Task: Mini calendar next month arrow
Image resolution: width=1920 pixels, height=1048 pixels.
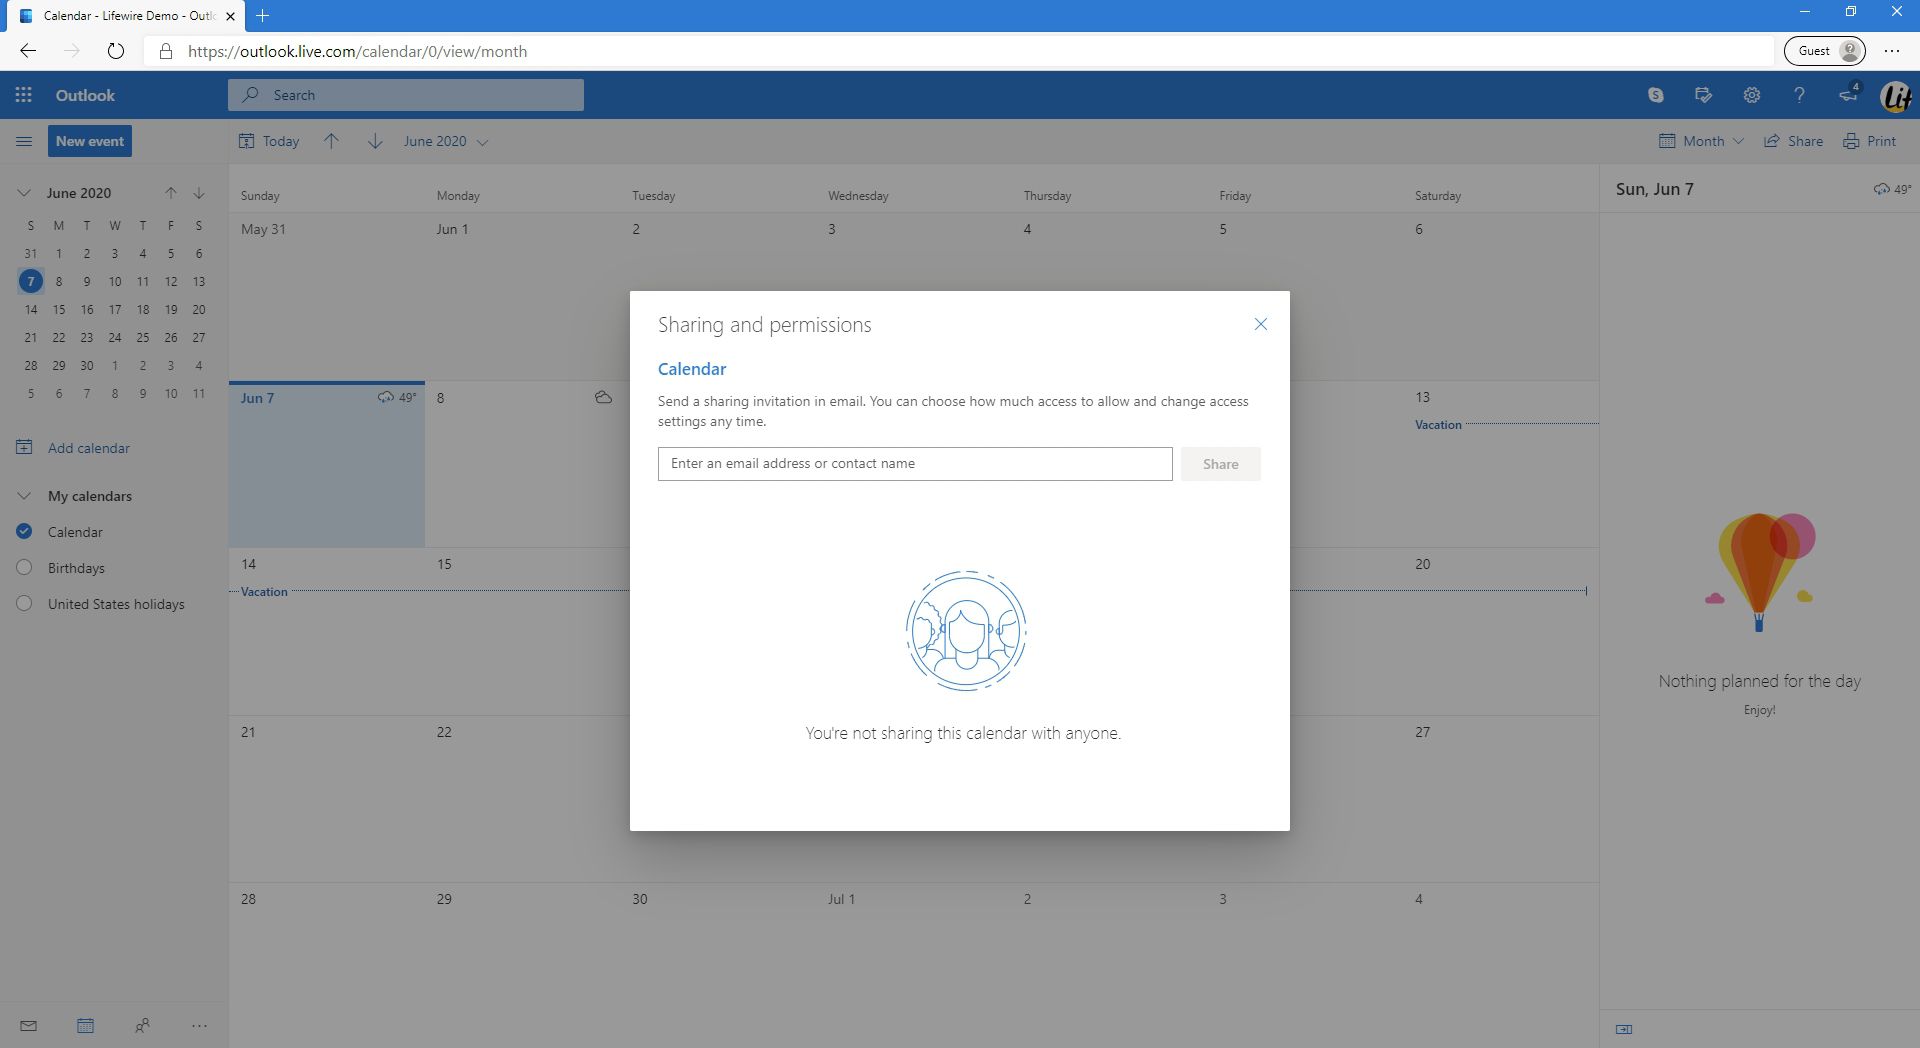Action: click(199, 193)
